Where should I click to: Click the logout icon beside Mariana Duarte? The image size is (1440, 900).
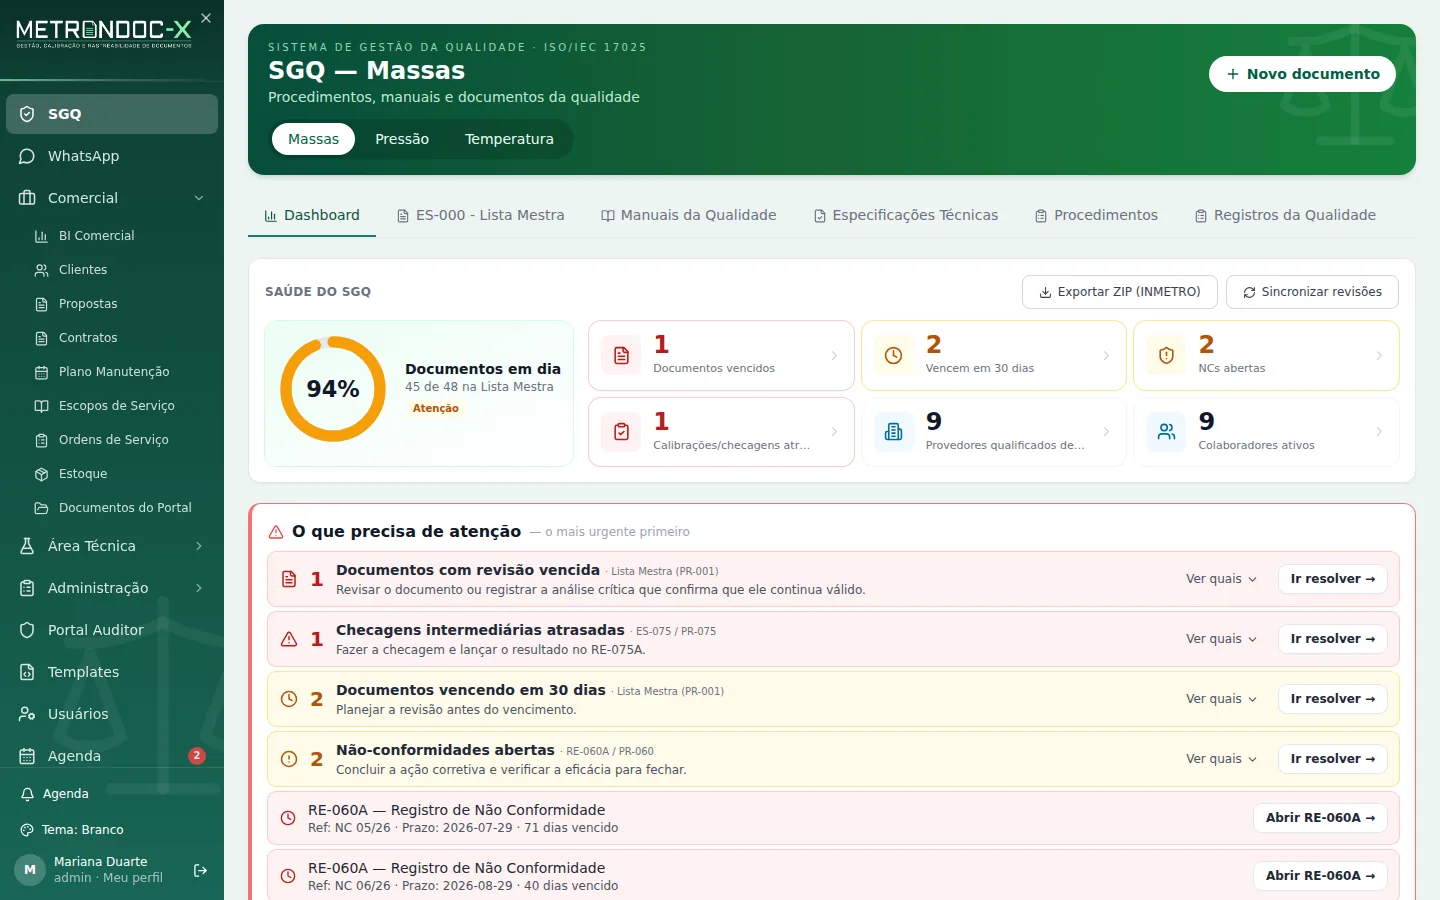tap(200, 870)
